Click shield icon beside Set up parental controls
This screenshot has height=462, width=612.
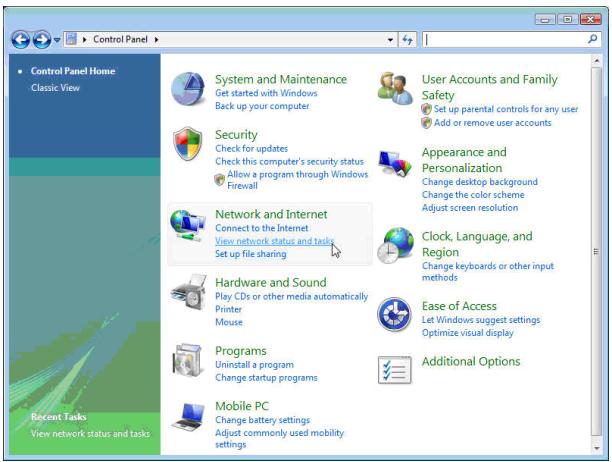426,109
